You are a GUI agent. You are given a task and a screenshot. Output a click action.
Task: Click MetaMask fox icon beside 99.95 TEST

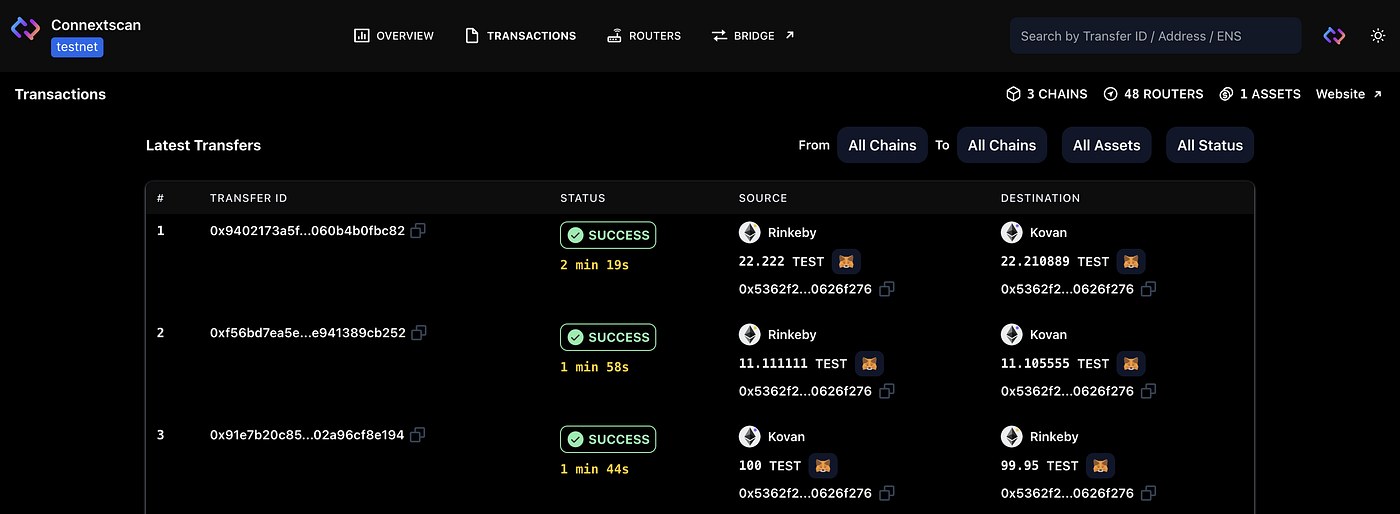[x=1100, y=466]
